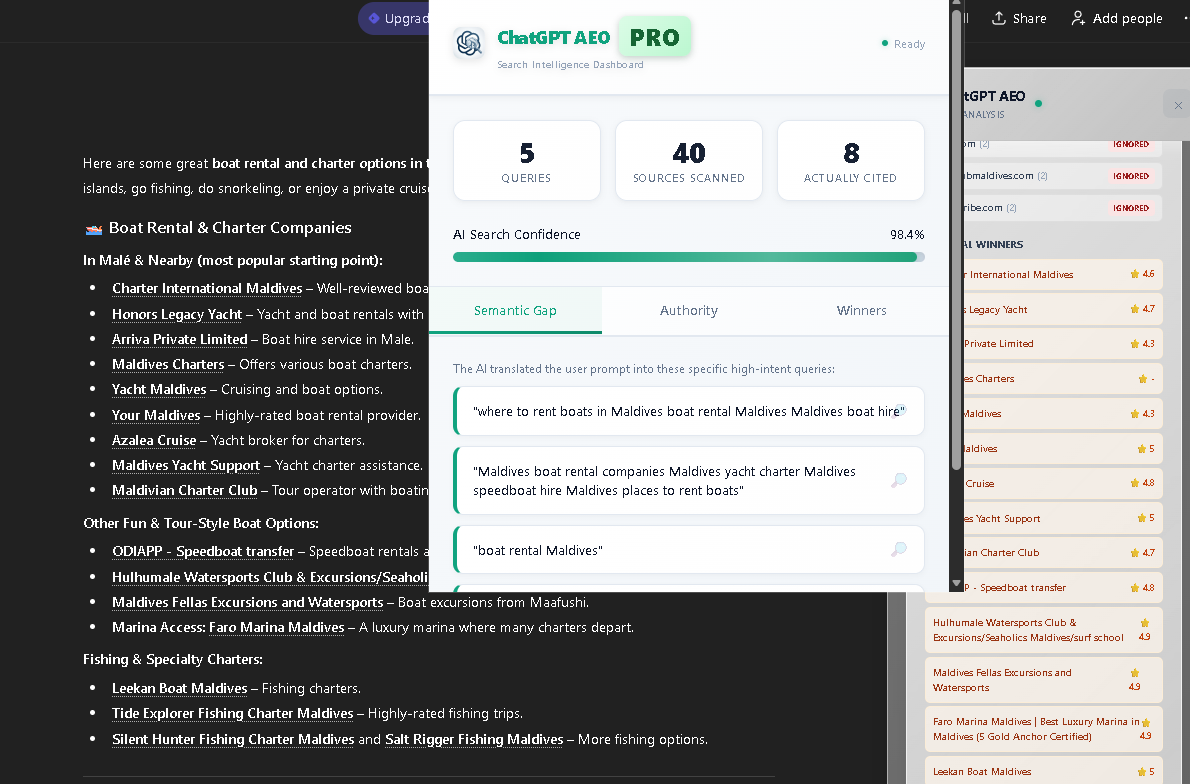Open the Charter International Maldives link
The width and height of the screenshot is (1190, 784).
point(207,288)
